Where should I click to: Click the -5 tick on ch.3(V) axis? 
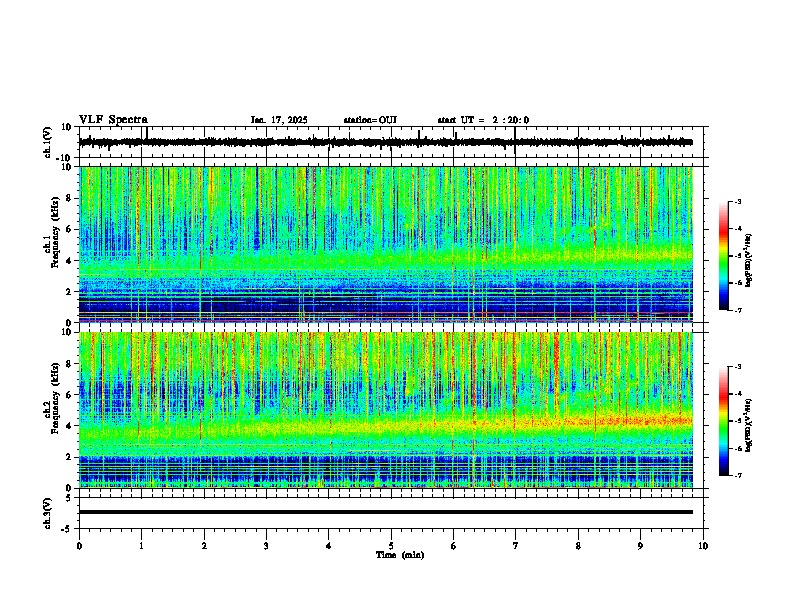67,529
